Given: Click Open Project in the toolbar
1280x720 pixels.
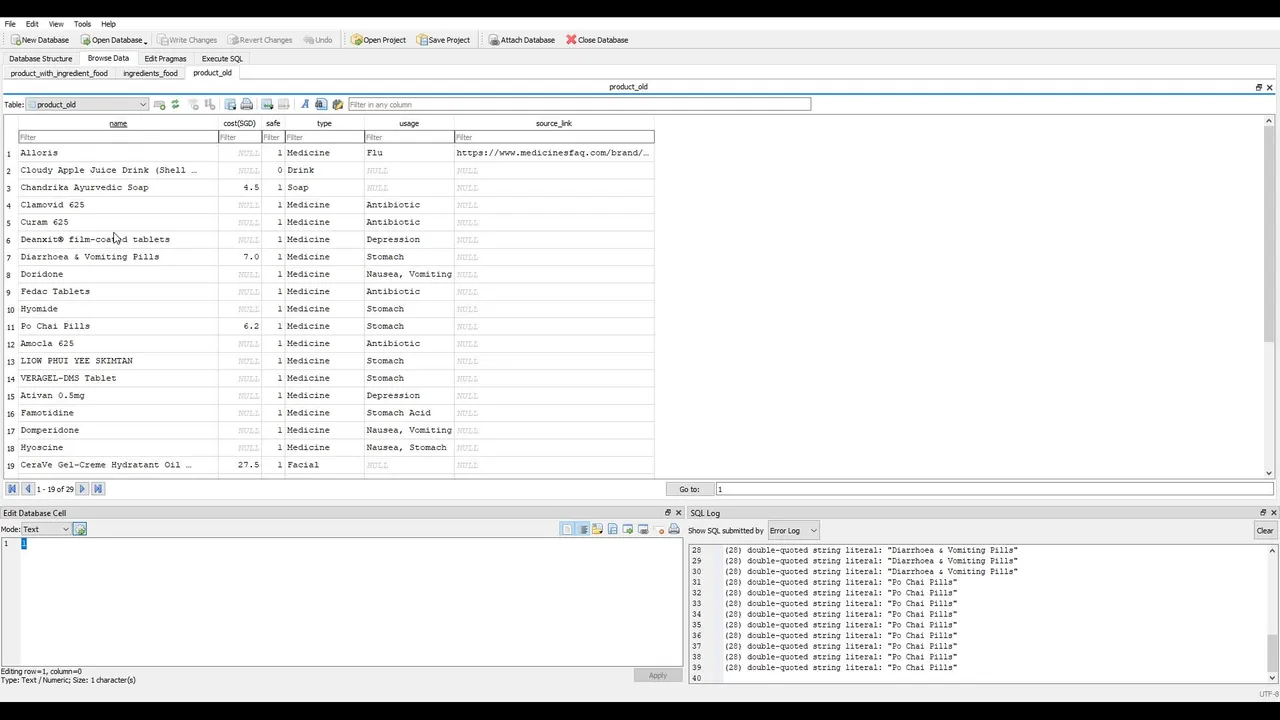Looking at the screenshot, I should tap(378, 40).
